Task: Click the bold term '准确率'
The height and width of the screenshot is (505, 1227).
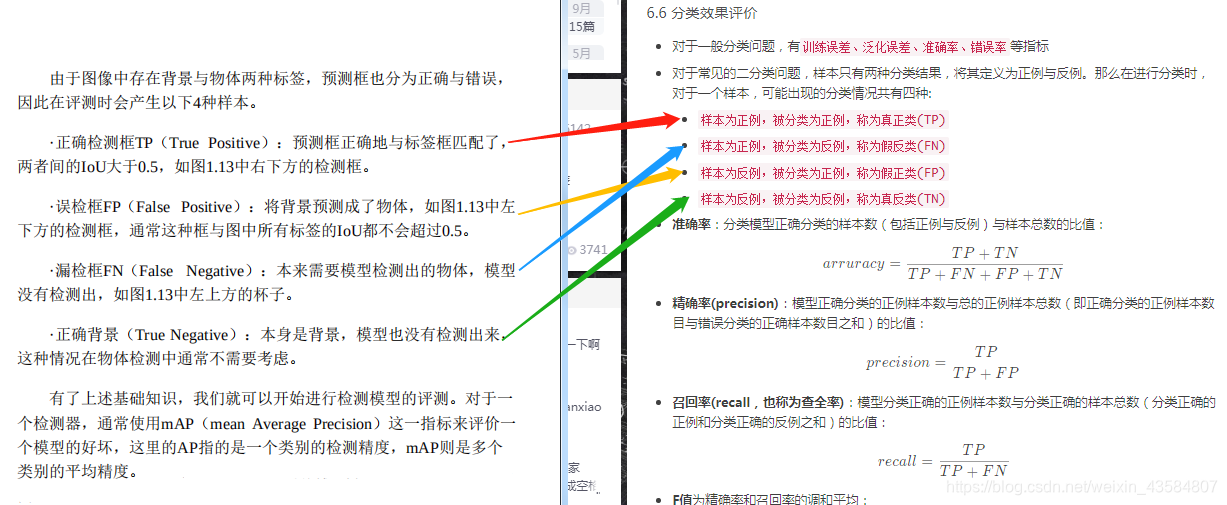Action: click(693, 225)
